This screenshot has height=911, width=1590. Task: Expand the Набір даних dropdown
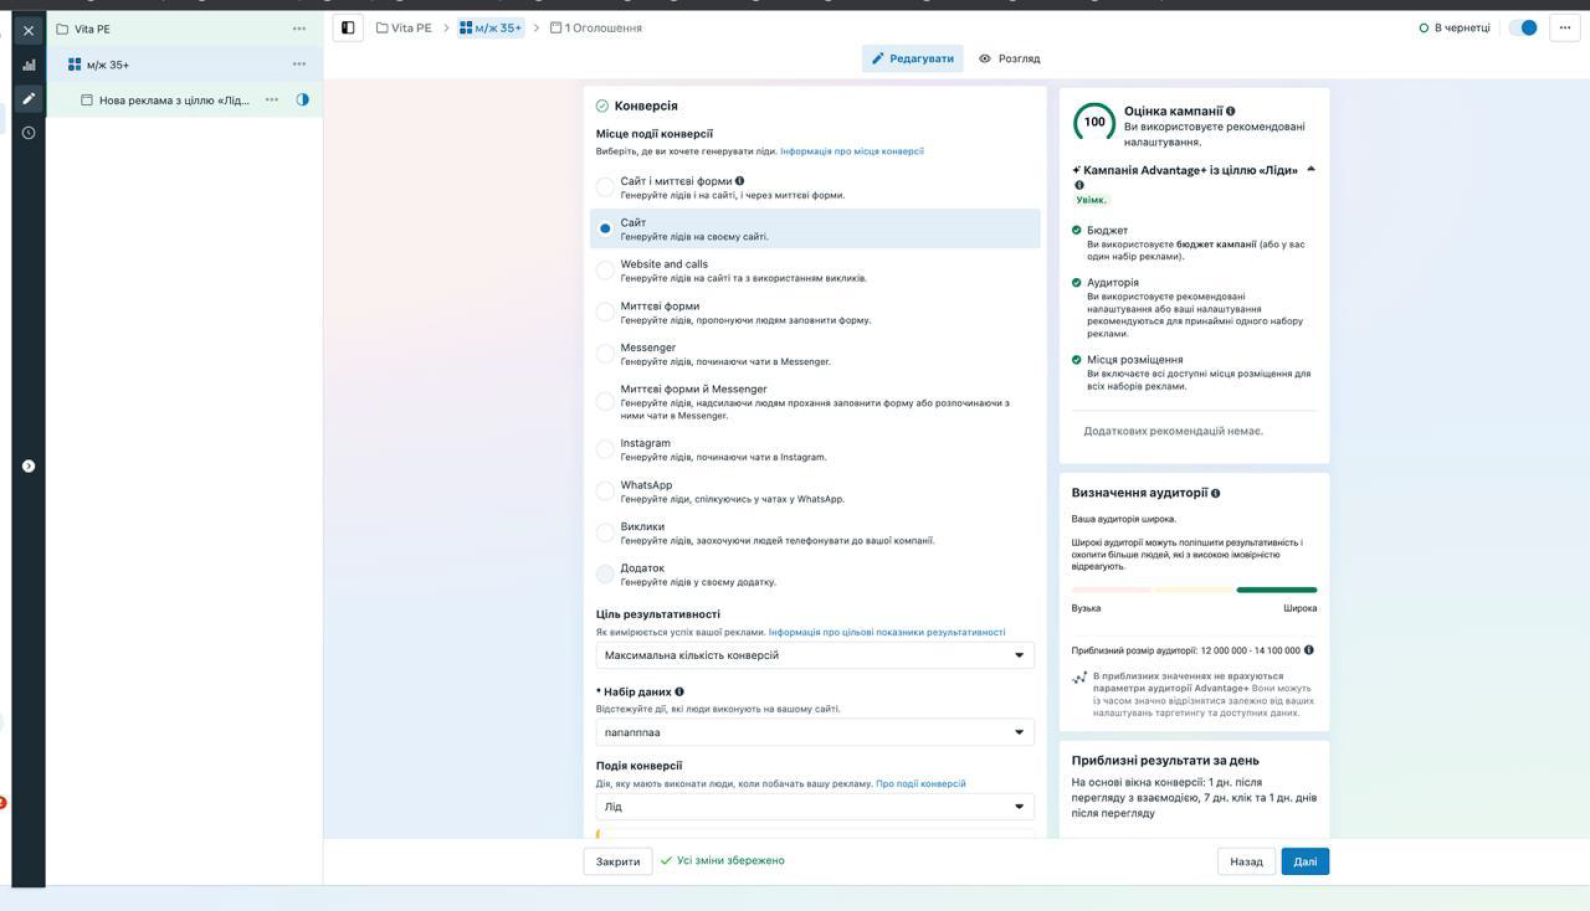(814, 732)
